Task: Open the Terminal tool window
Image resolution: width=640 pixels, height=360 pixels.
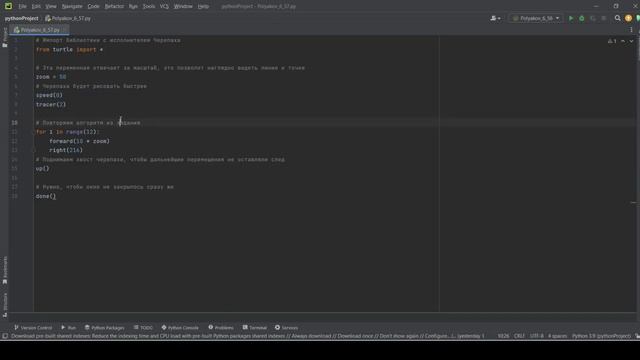Action: tap(255, 328)
